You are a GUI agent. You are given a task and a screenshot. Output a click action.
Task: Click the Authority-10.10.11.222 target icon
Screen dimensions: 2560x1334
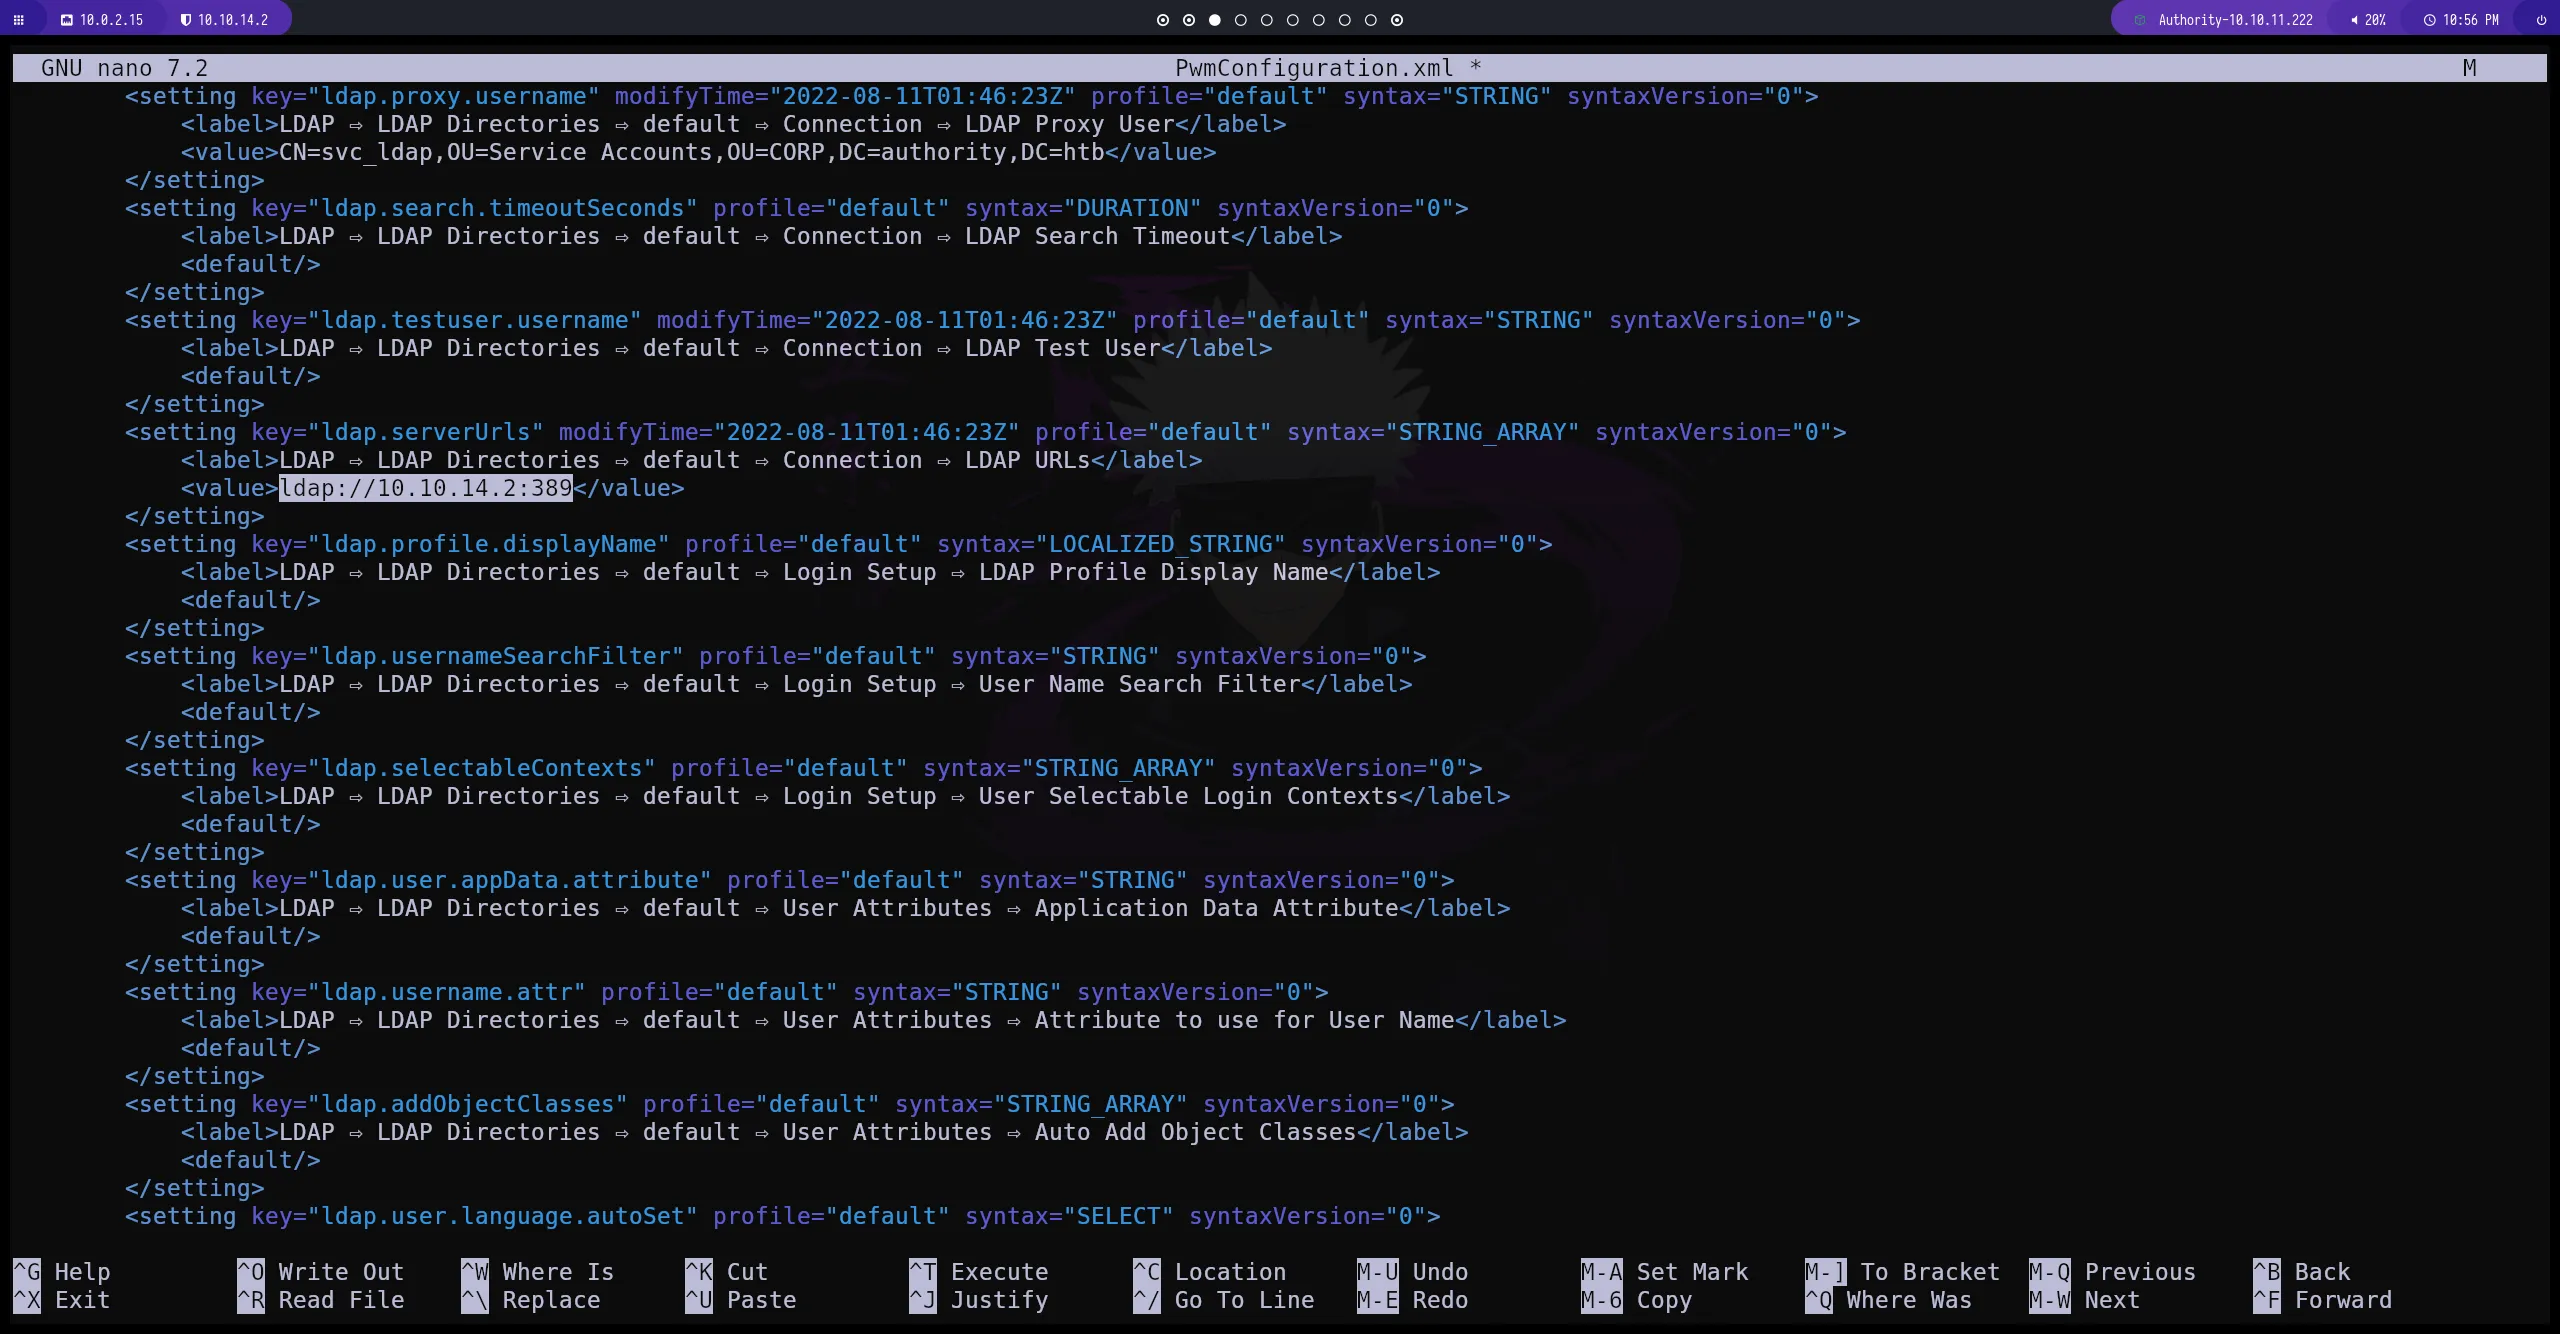click(2140, 20)
